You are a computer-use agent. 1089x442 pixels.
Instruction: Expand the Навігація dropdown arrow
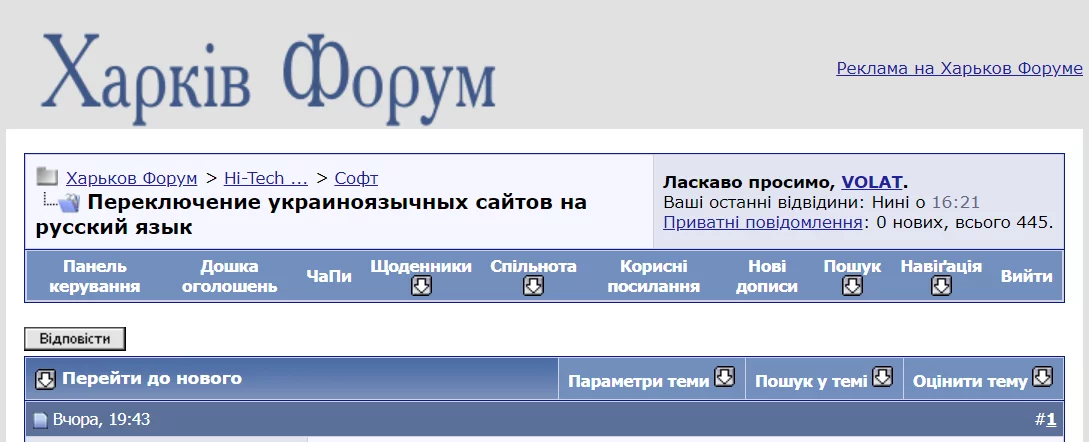tap(941, 286)
